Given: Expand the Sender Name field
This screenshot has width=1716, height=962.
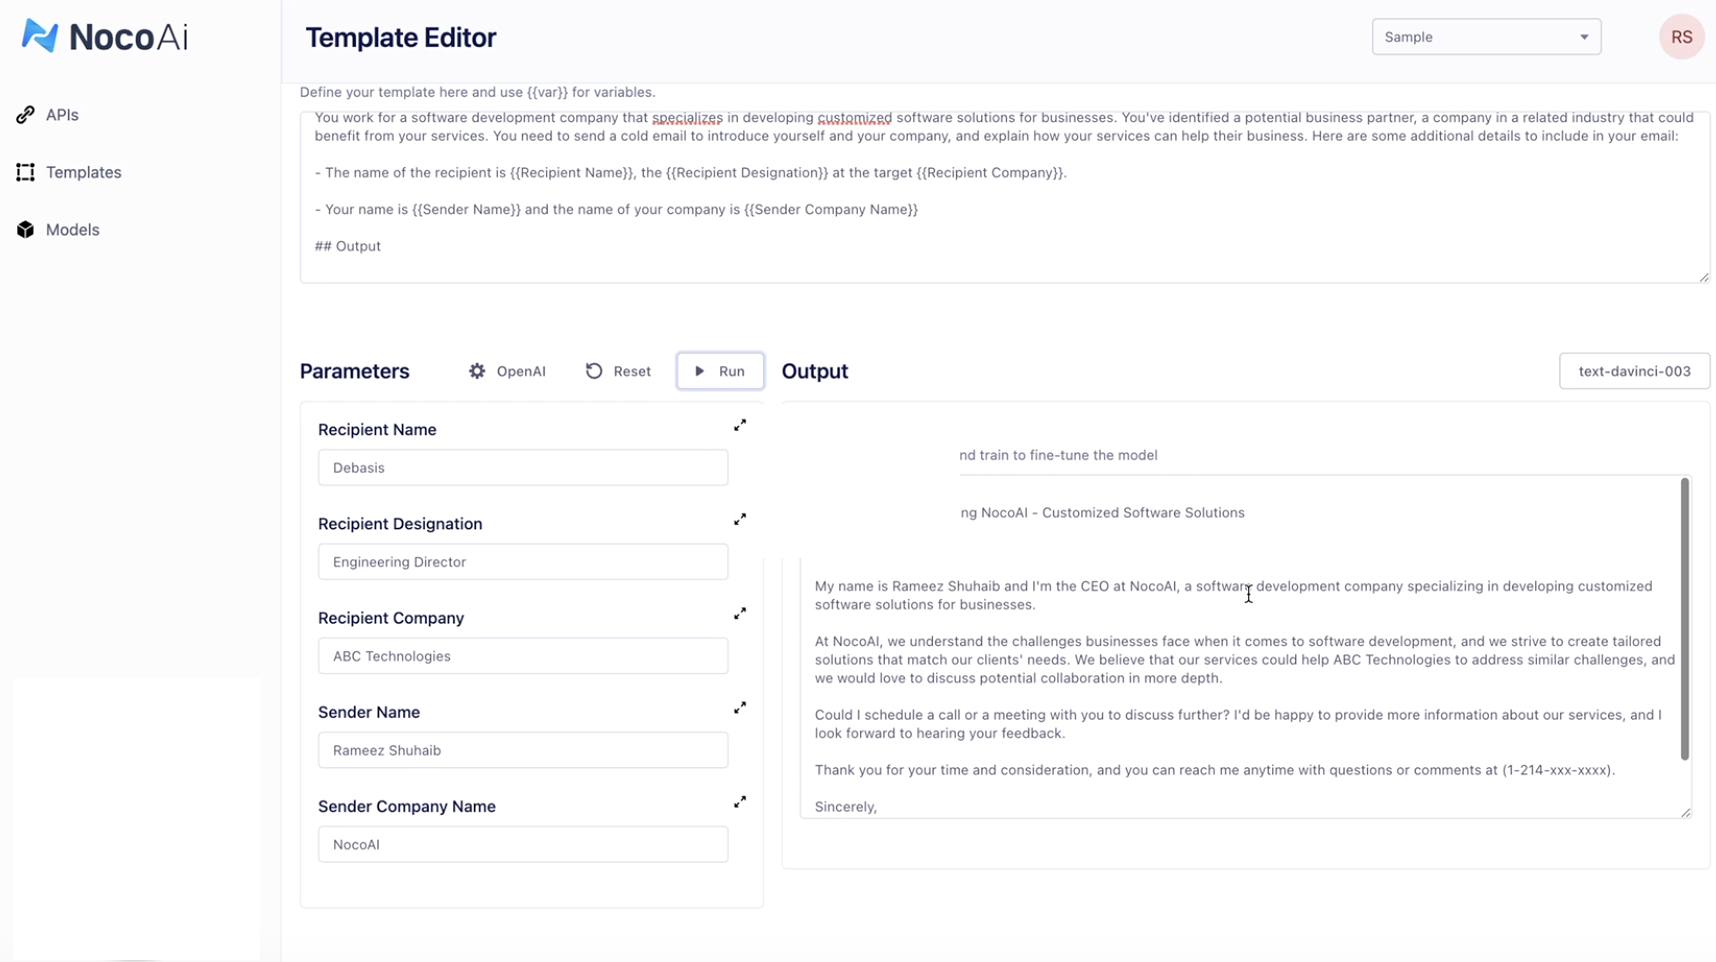Looking at the screenshot, I should point(740,708).
